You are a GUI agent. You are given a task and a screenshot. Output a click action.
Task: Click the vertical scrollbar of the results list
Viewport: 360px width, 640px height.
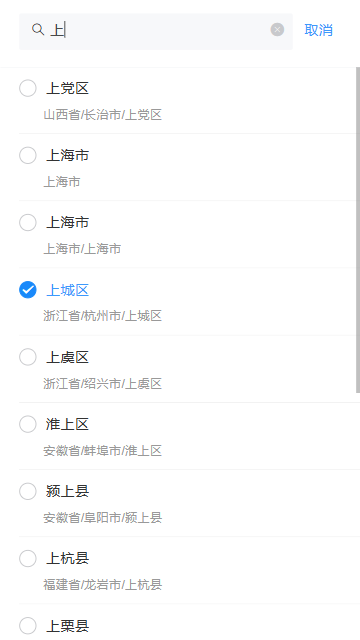pyautogui.click(x=358, y=230)
